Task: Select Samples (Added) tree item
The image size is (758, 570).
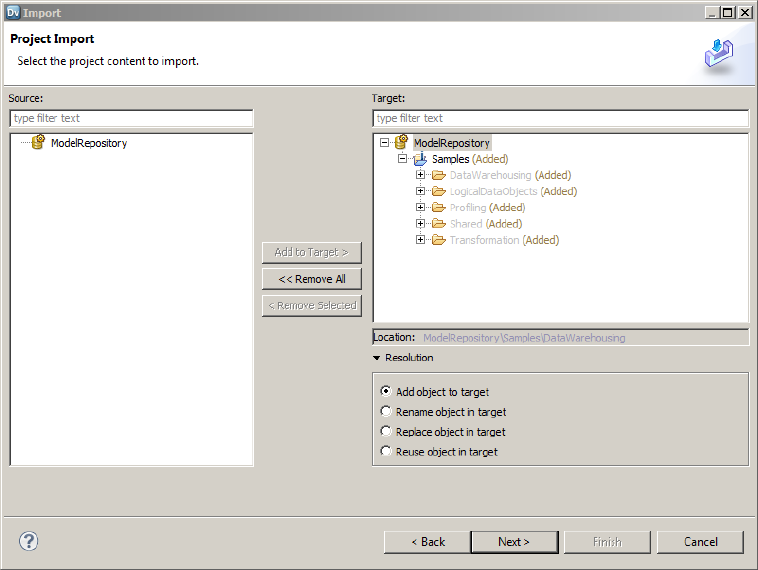Action: pos(470,159)
